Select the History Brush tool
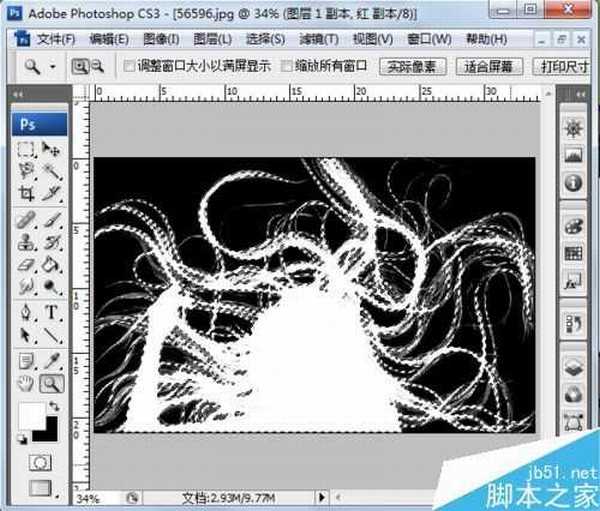600x511 pixels. click(x=52, y=242)
